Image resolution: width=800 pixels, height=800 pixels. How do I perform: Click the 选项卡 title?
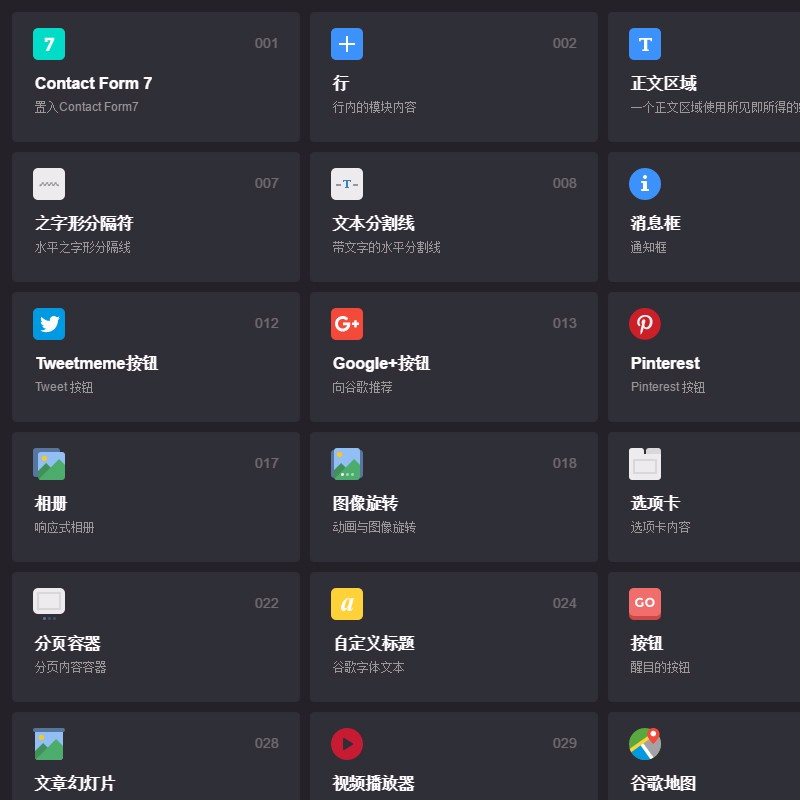tap(655, 503)
